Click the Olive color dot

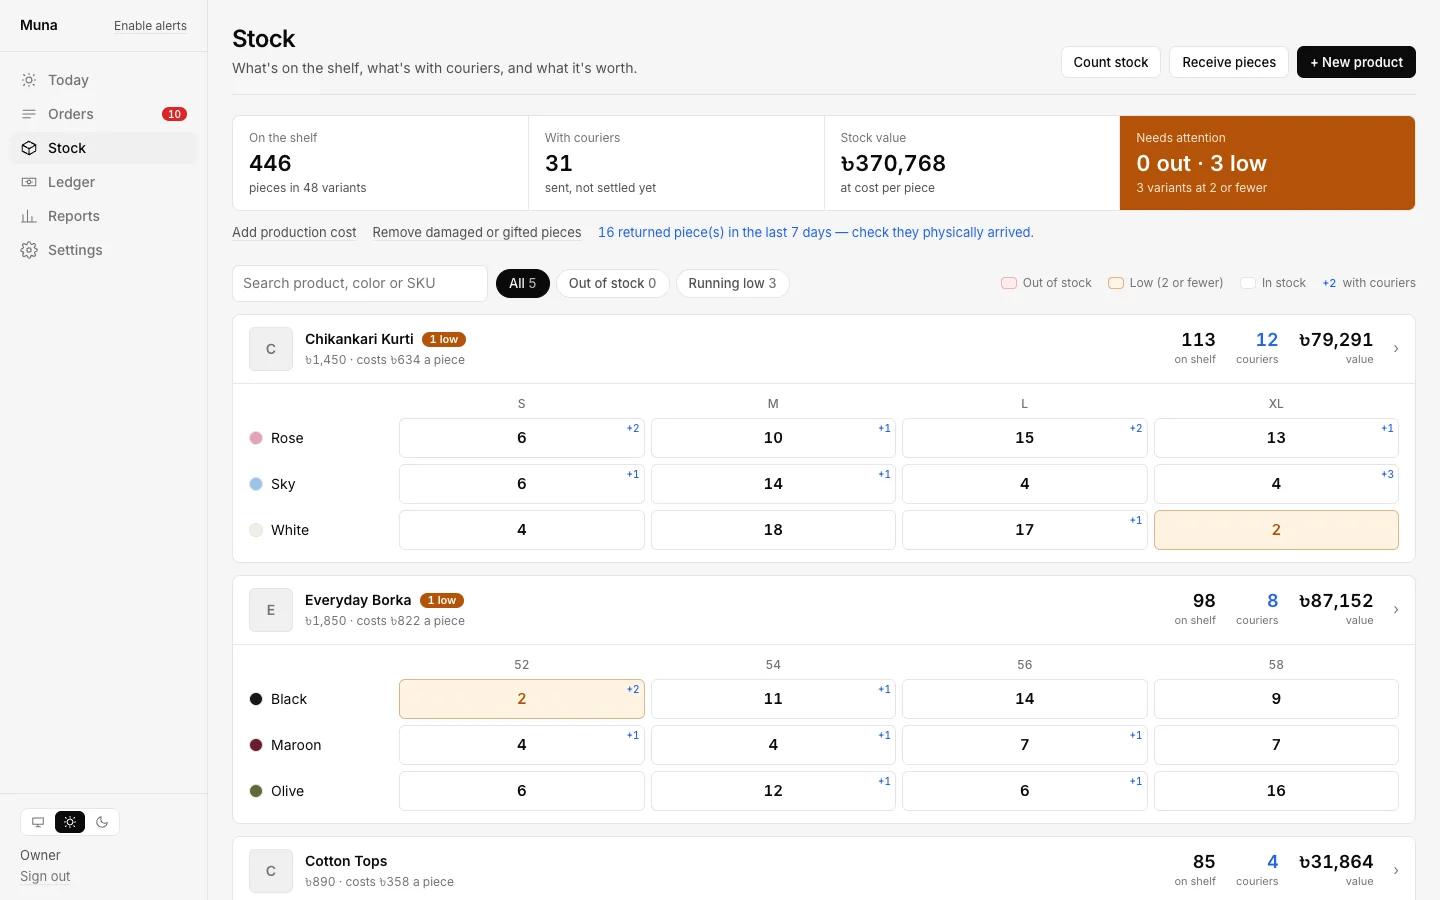pyautogui.click(x=256, y=791)
